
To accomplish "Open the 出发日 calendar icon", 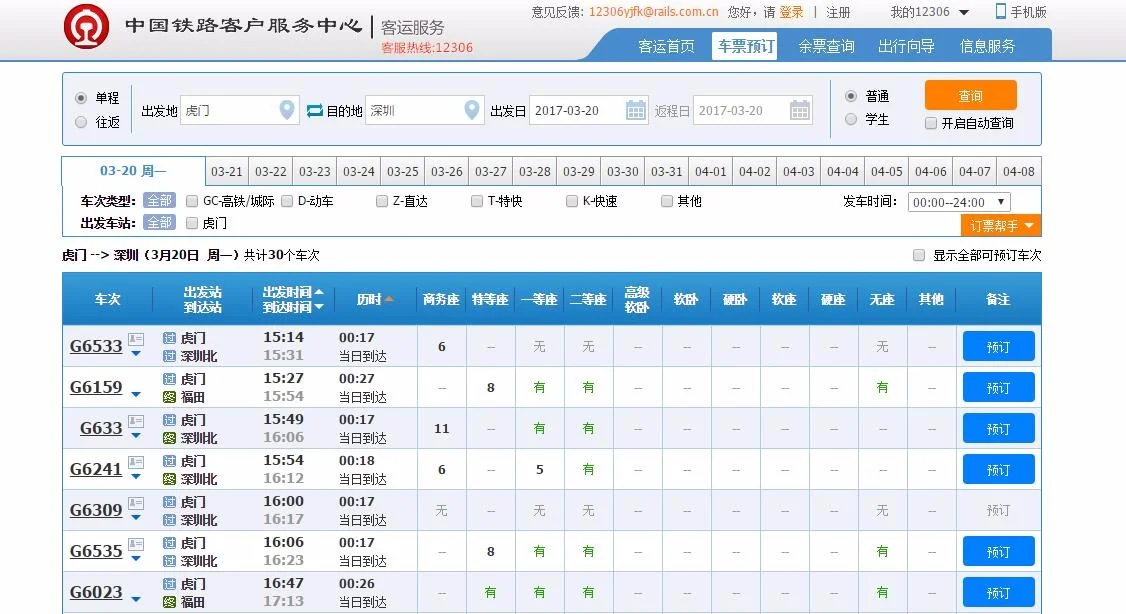I will coord(636,110).
